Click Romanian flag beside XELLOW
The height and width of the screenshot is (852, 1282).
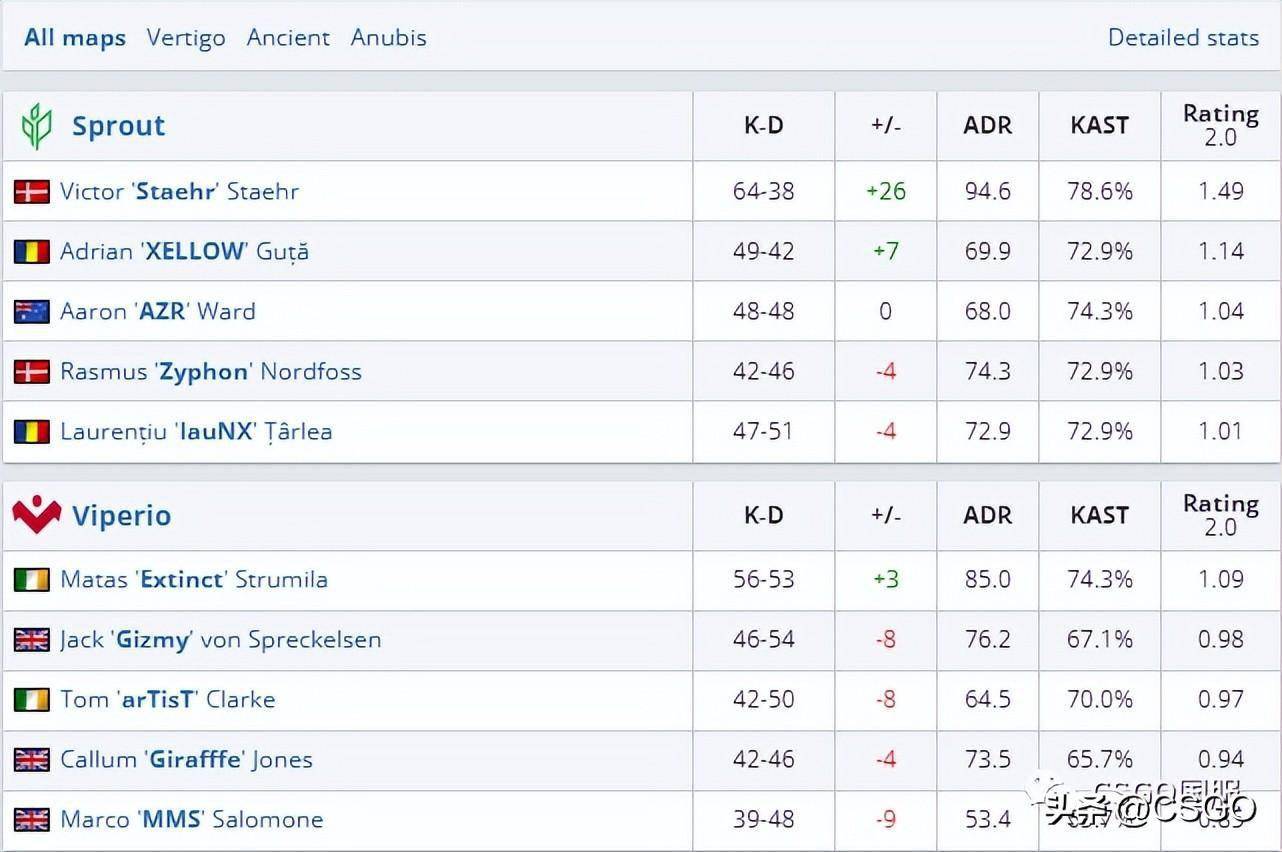32,251
